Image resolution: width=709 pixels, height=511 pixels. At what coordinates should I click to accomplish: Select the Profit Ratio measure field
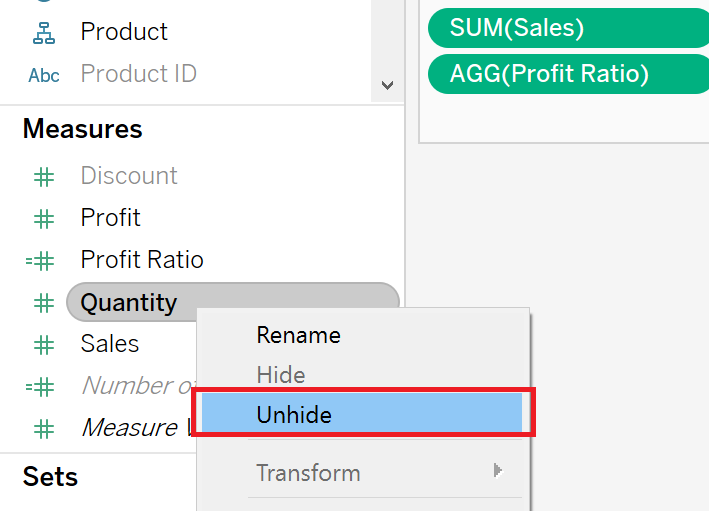142,260
